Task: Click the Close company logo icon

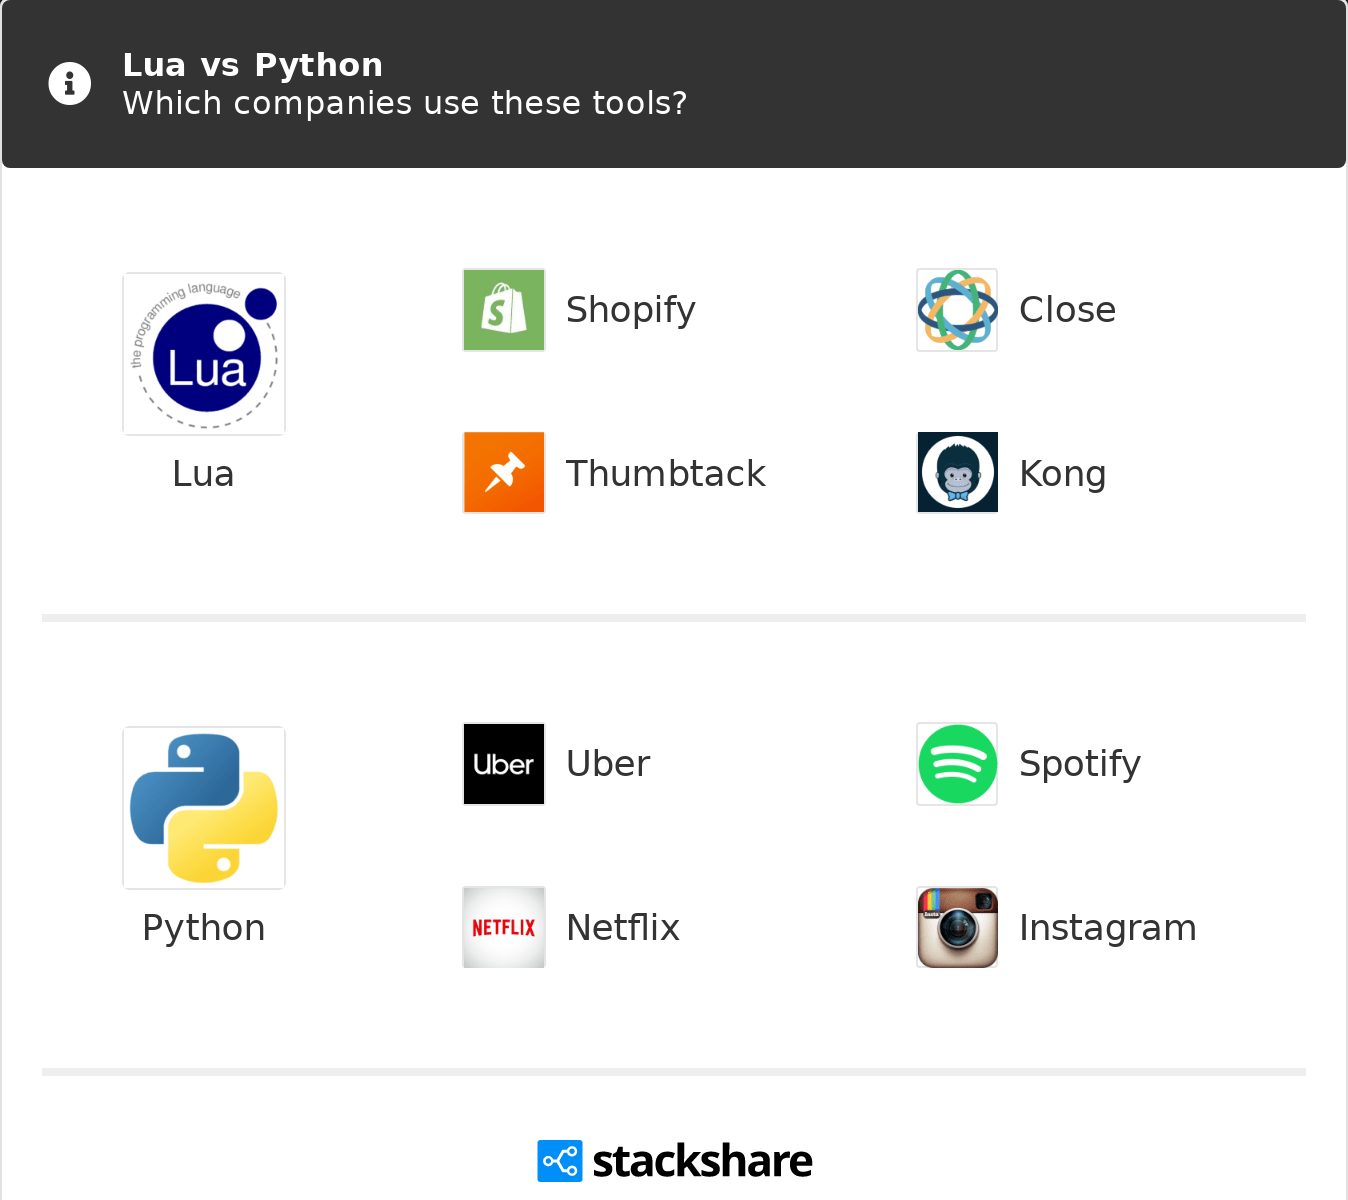Action: (957, 310)
